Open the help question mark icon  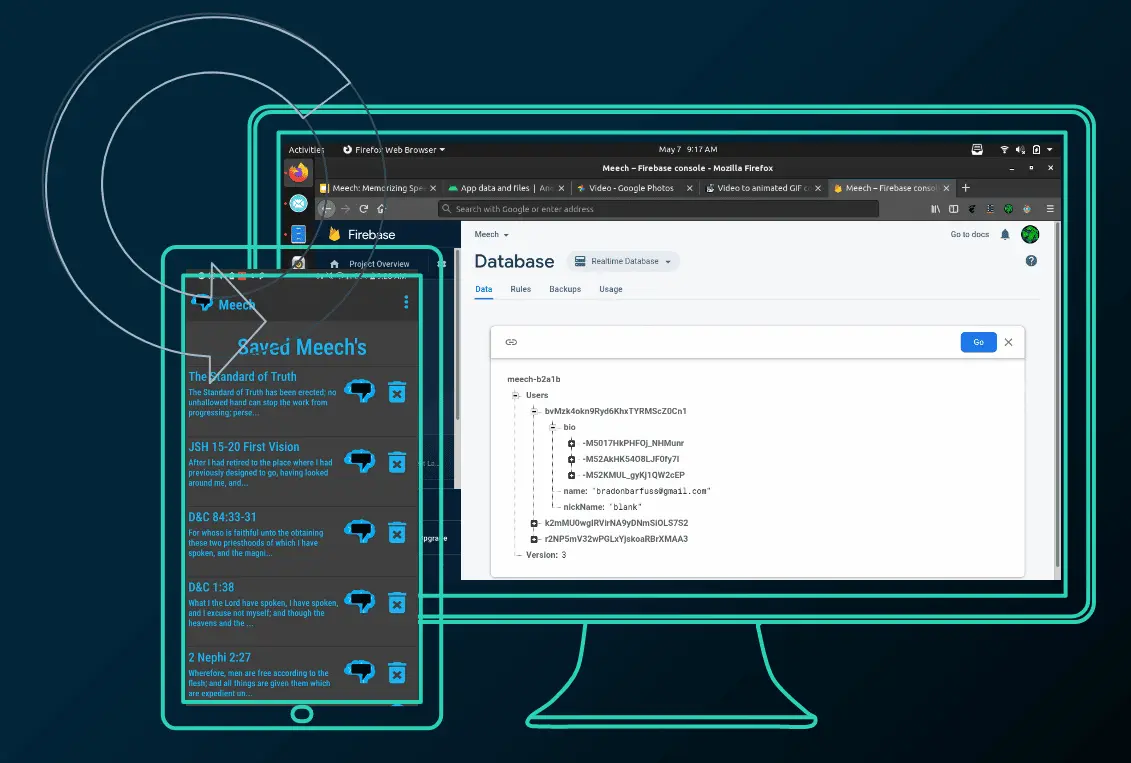pyautogui.click(x=1031, y=261)
